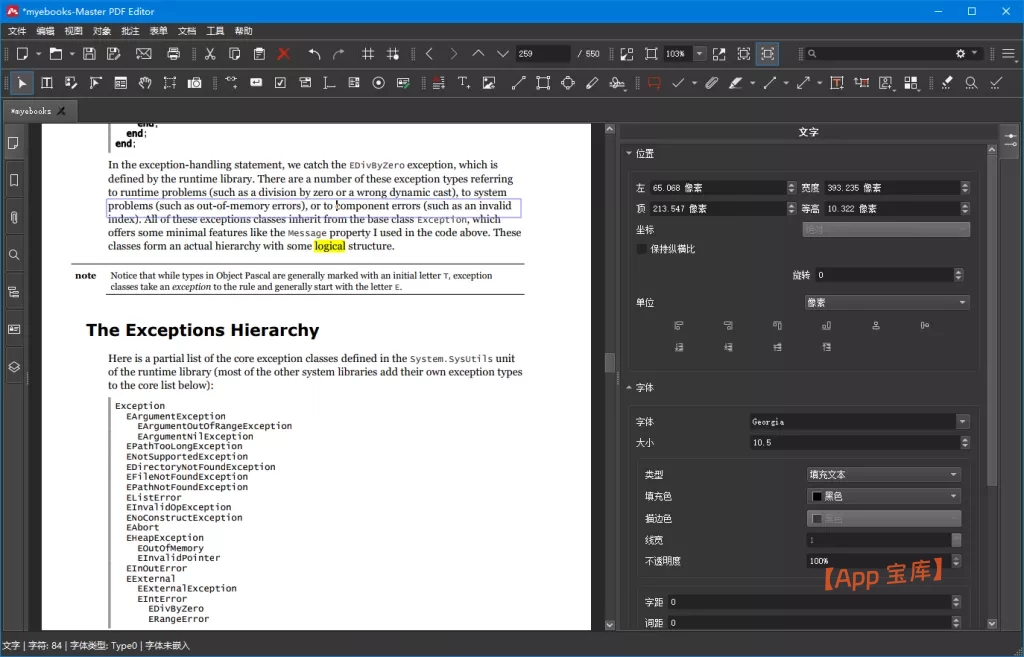Click the 填充色 black color selector

(x=884, y=496)
